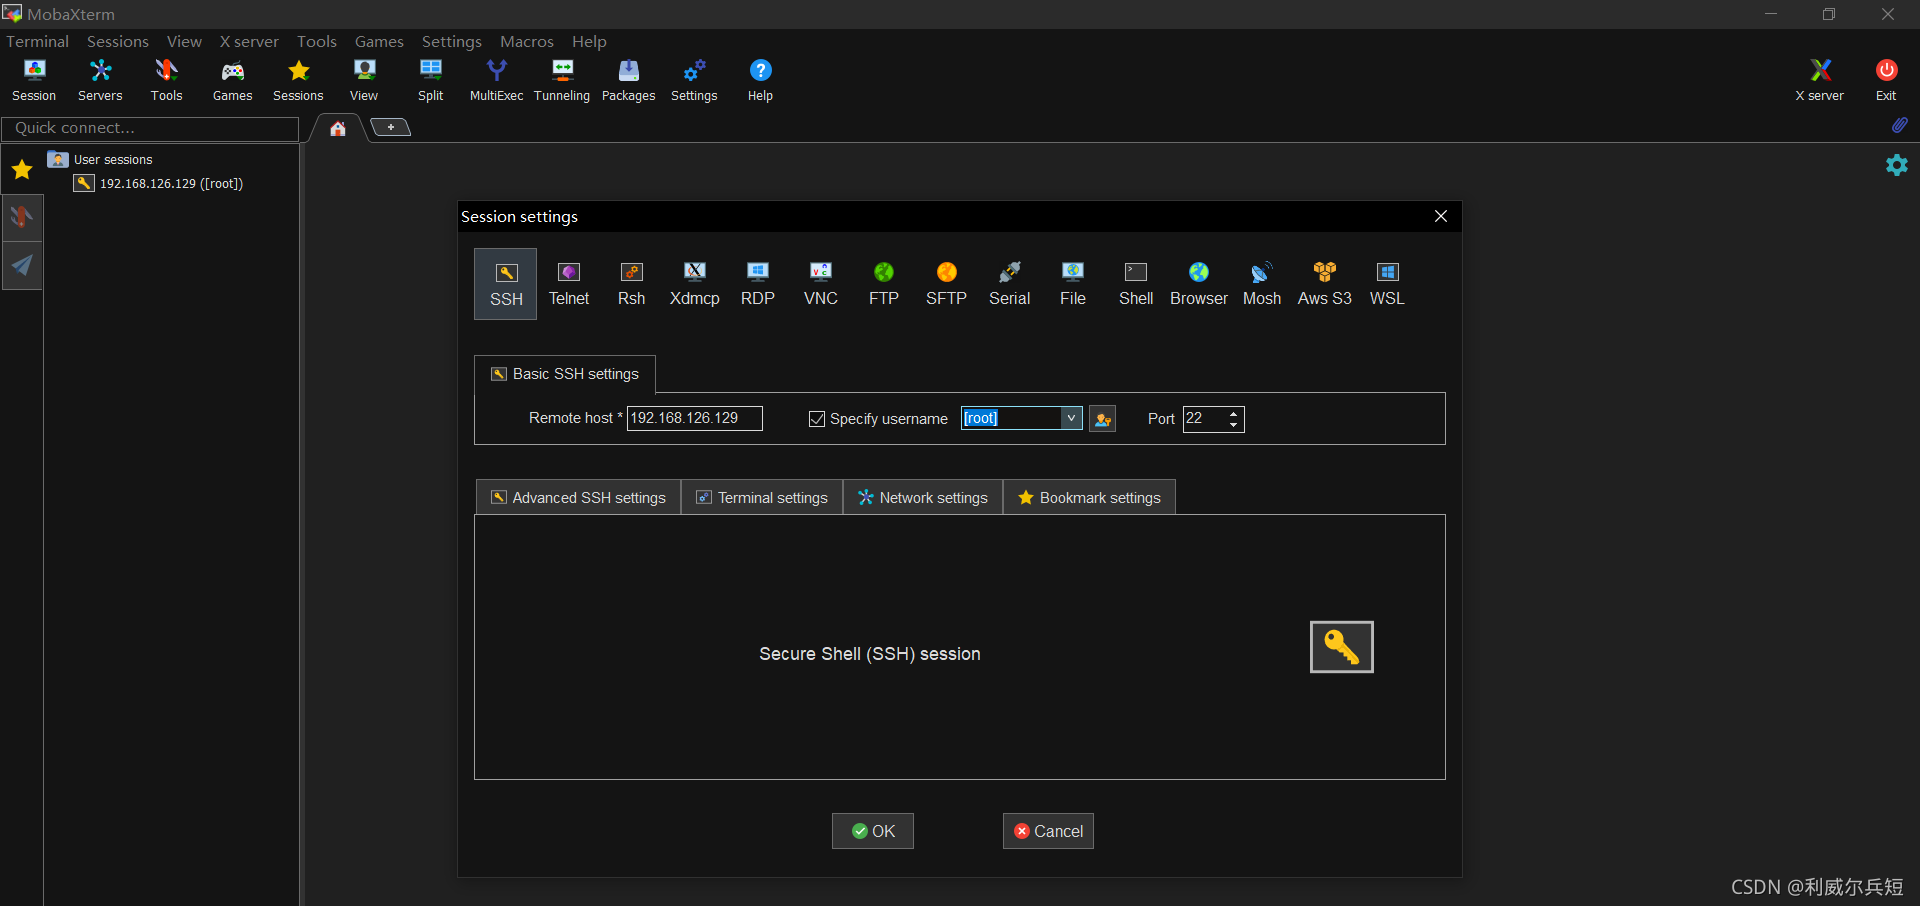Image resolution: width=1920 pixels, height=906 pixels.
Task: Select the Serial session type
Action: click(1010, 284)
